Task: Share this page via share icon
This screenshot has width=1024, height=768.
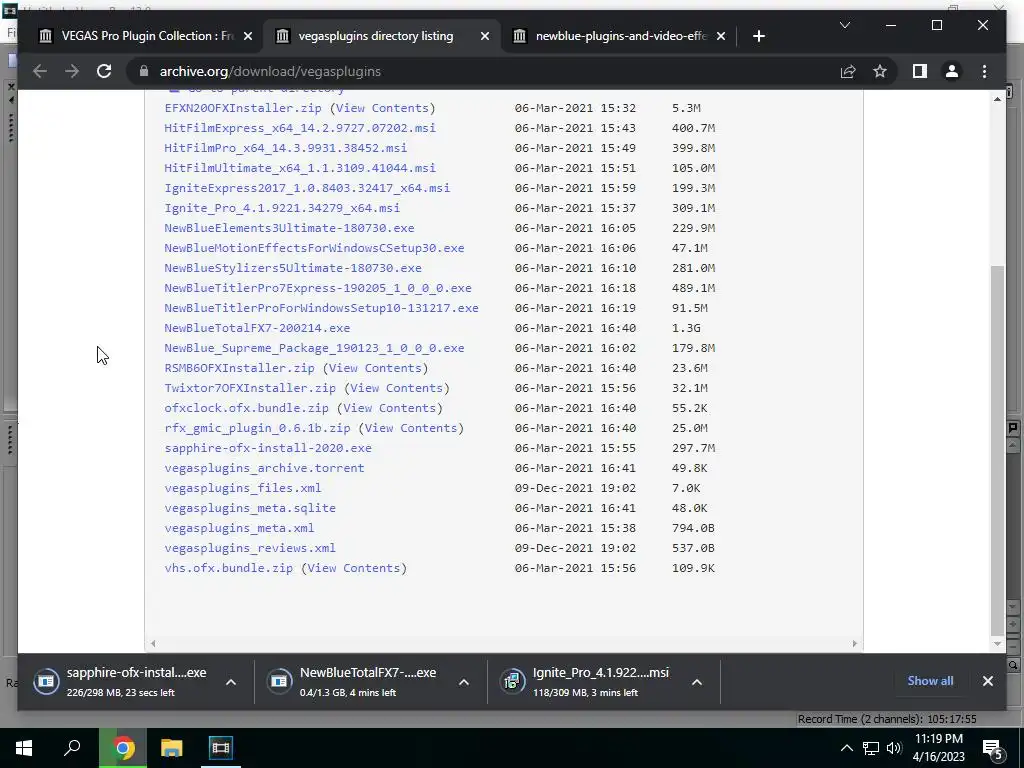Action: click(x=848, y=71)
